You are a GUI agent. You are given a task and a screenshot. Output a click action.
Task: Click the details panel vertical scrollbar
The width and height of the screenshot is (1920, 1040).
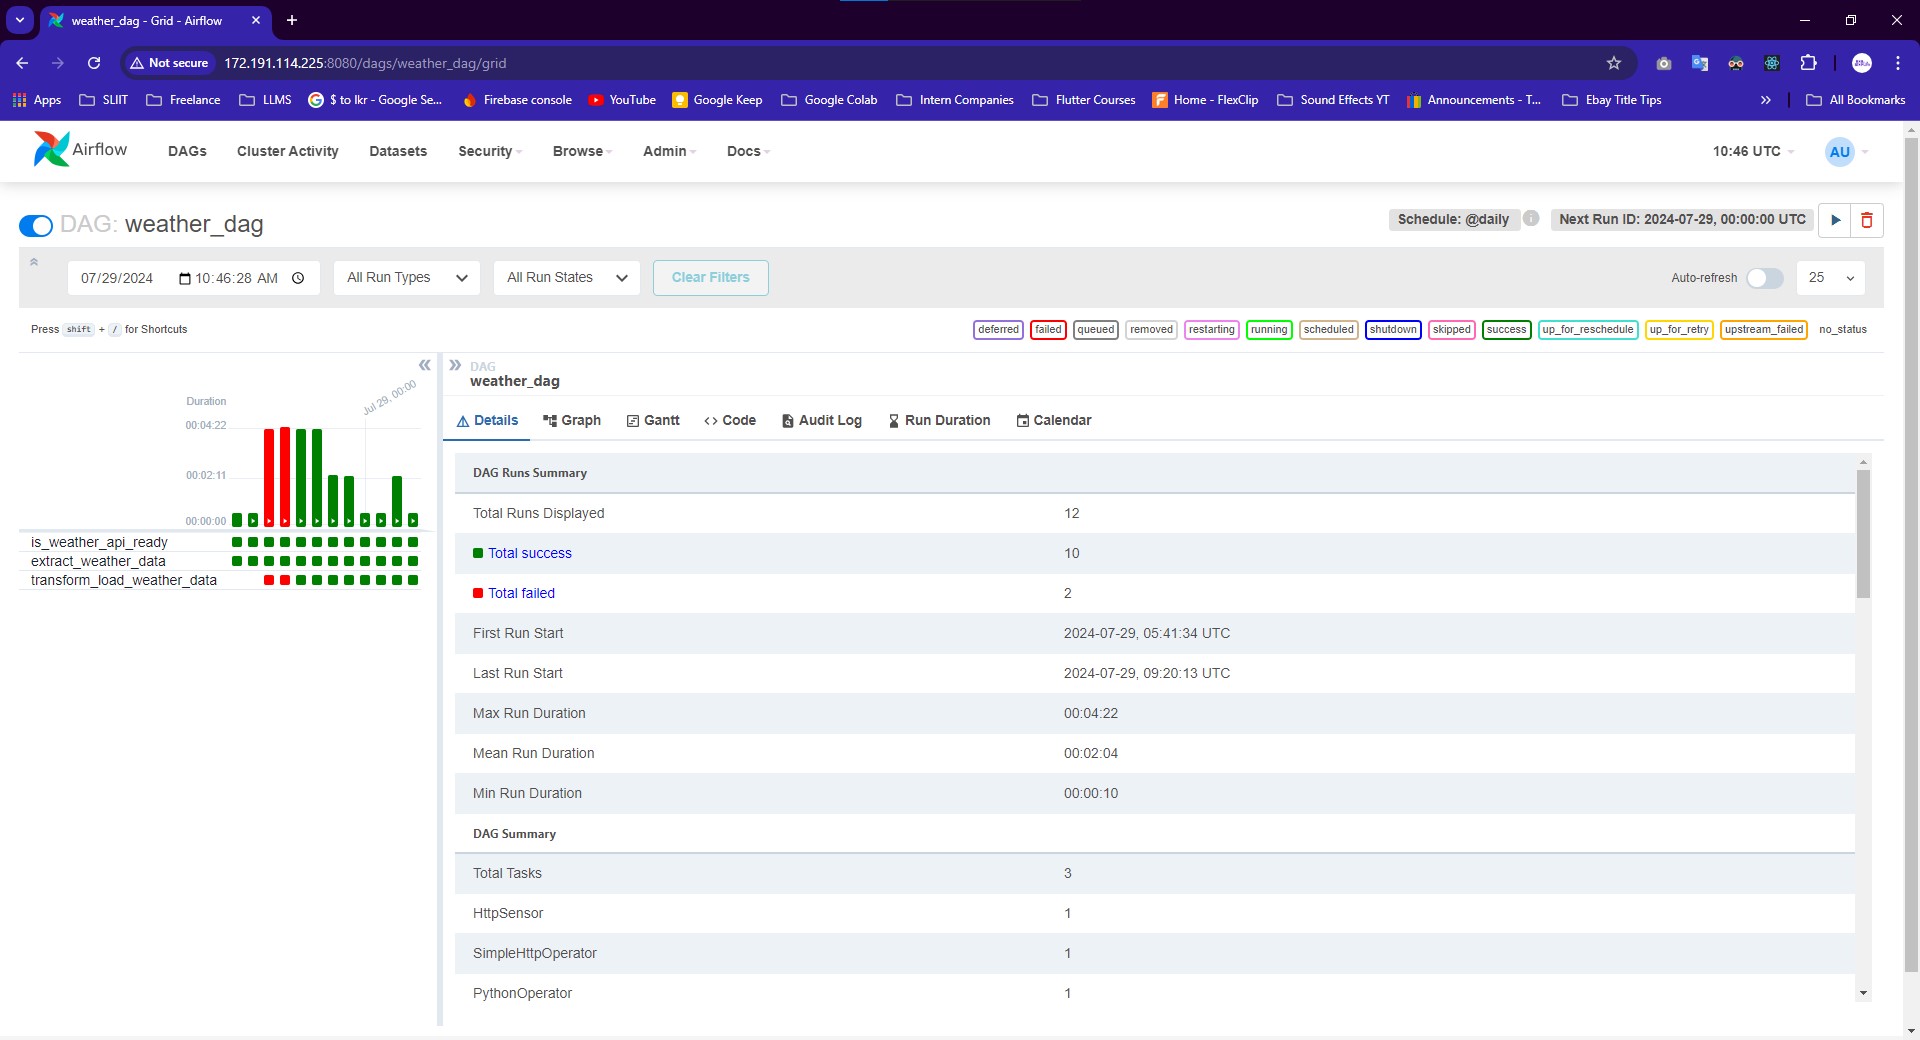tap(1863, 534)
